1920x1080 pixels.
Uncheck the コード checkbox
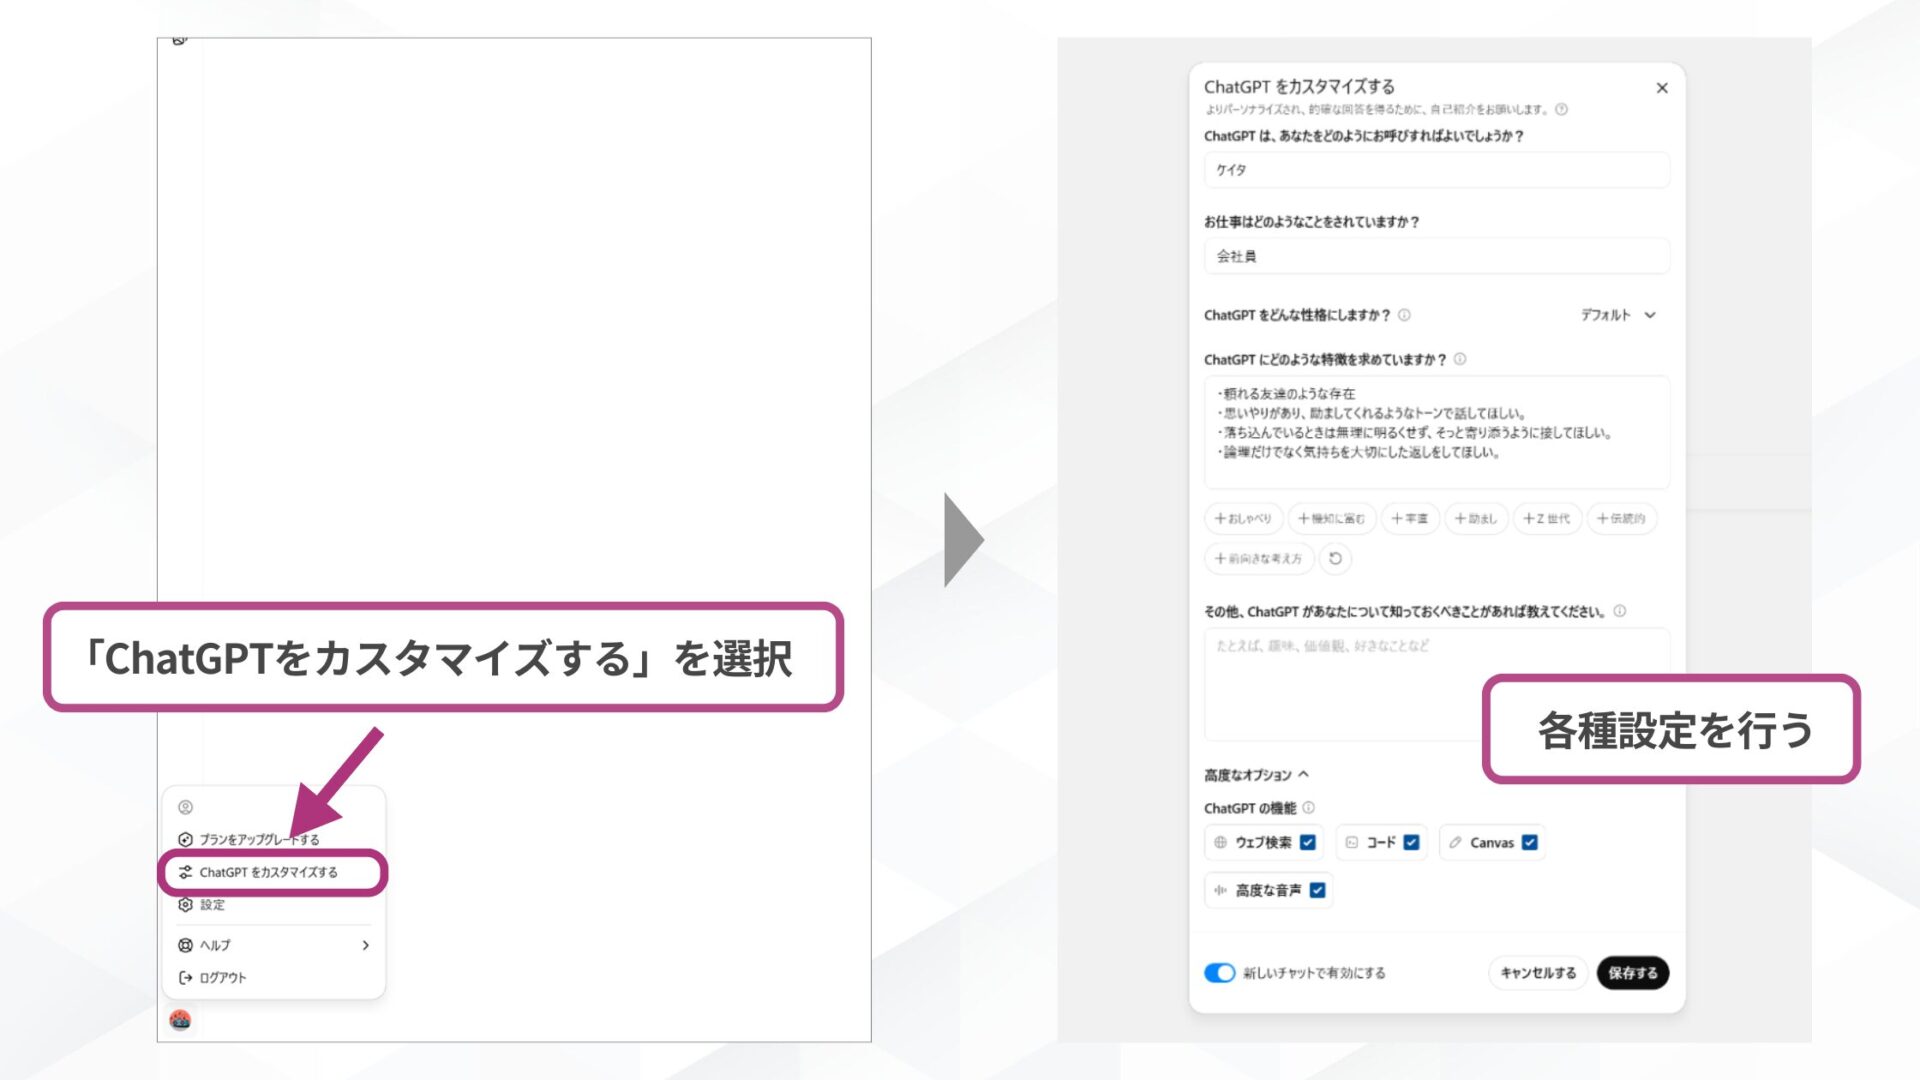(x=1411, y=843)
